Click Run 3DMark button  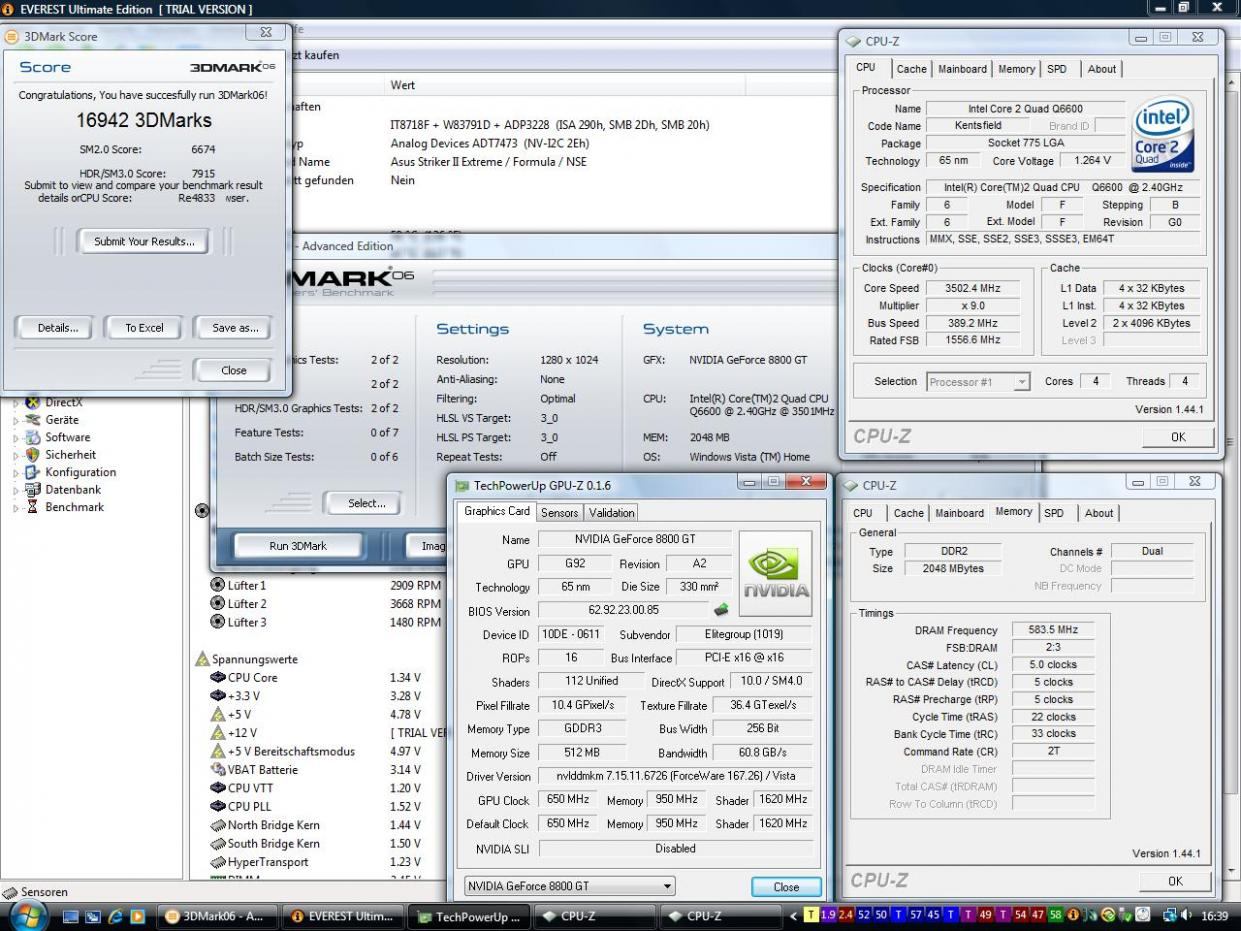tap(298, 546)
